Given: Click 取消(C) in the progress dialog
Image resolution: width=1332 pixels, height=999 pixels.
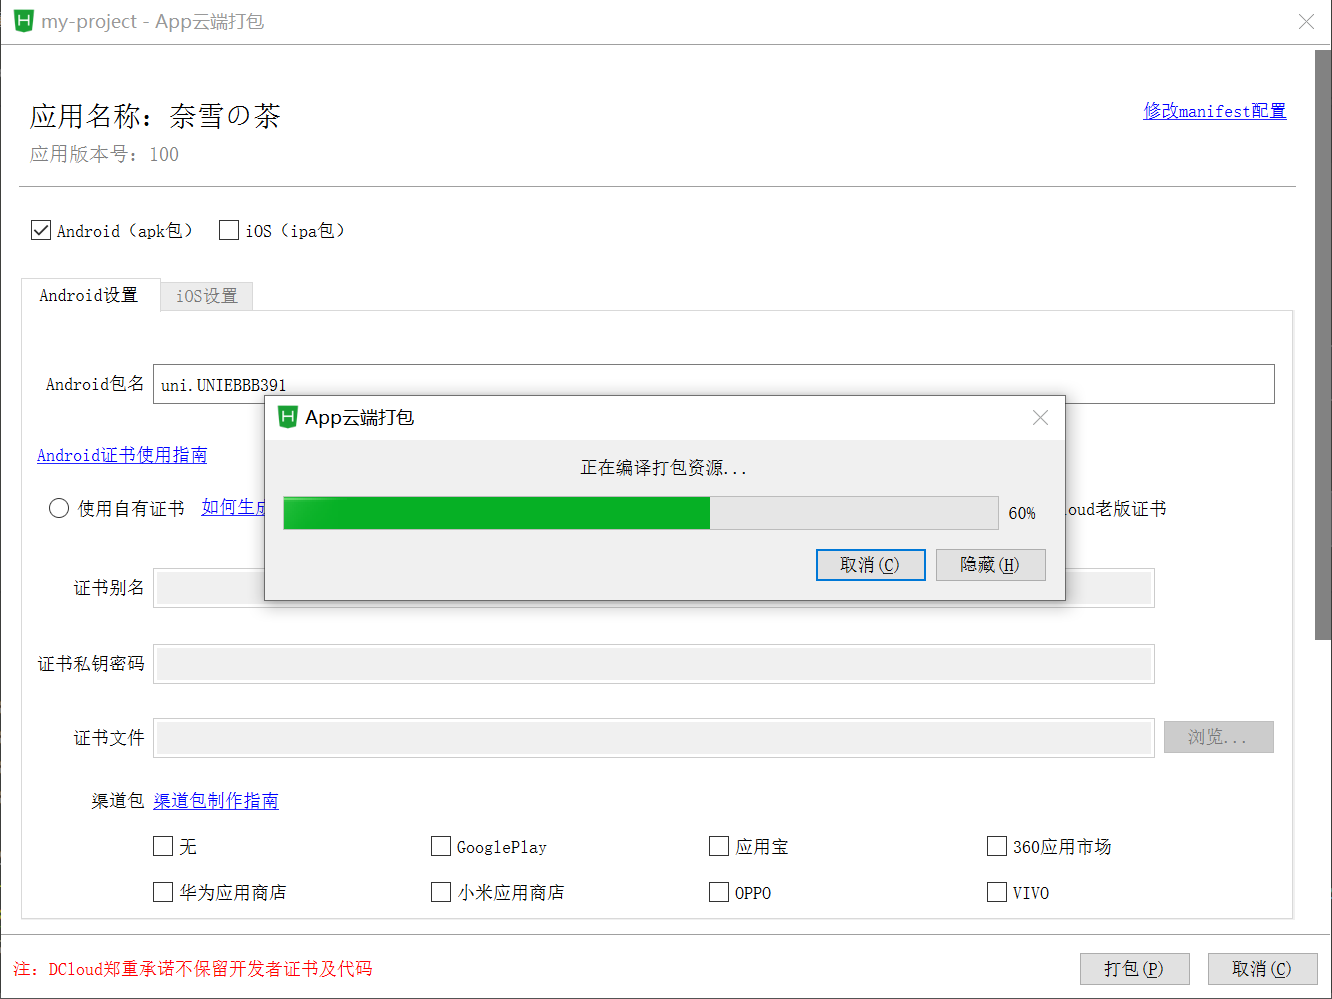Looking at the screenshot, I should [870, 565].
